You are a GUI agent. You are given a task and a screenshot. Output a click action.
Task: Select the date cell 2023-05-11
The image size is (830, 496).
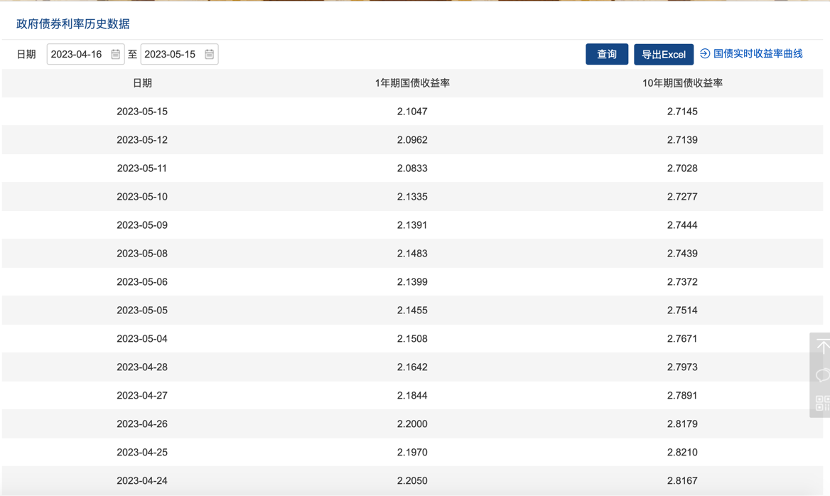pyautogui.click(x=142, y=168)
